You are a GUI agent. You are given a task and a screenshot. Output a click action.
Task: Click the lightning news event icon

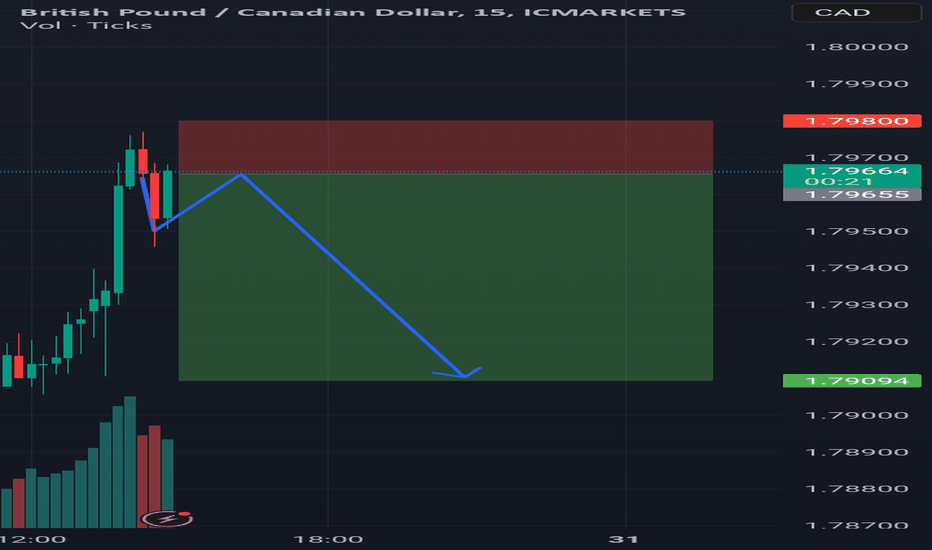[167, 519]
